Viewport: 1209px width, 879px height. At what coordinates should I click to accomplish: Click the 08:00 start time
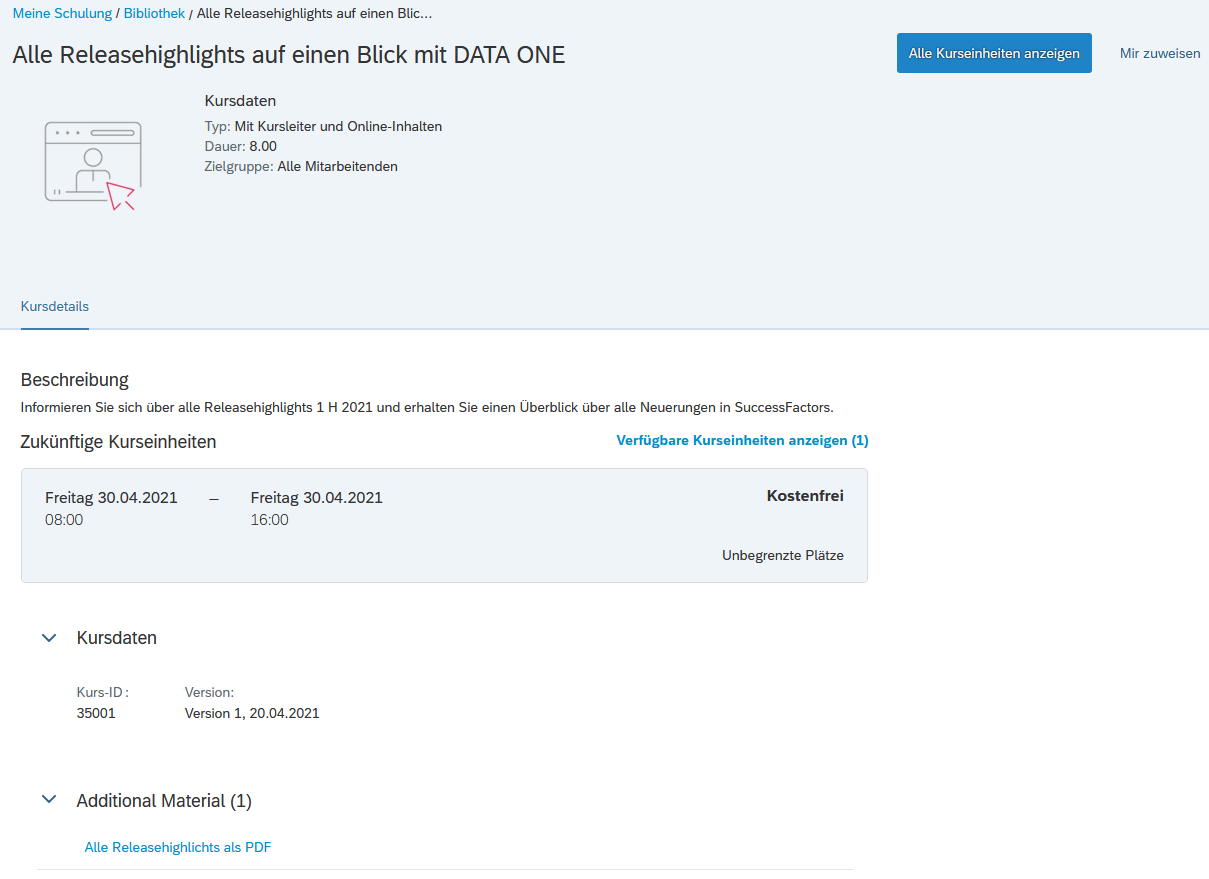click(x=64, y=520)
